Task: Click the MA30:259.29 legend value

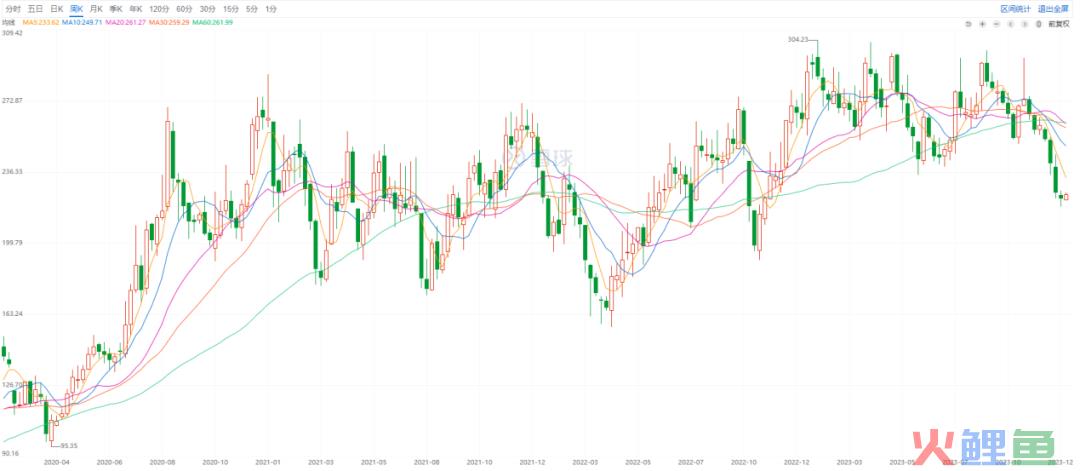Action: pos(169,23)
